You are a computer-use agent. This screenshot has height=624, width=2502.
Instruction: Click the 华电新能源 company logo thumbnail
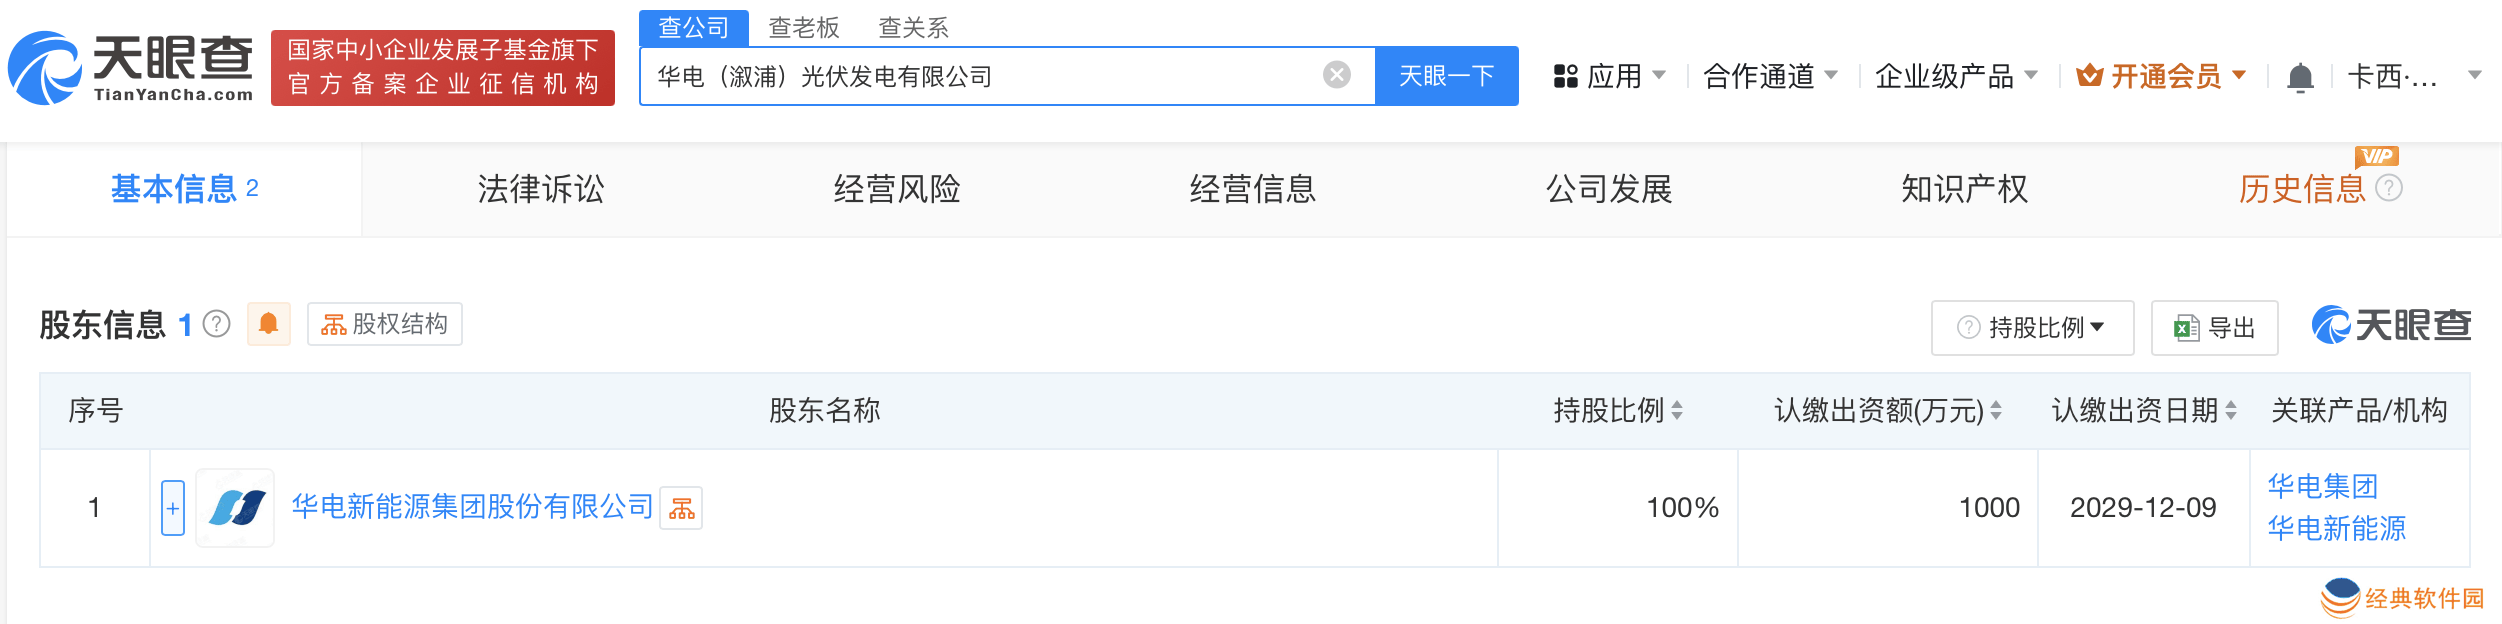[x=235, y=508]
